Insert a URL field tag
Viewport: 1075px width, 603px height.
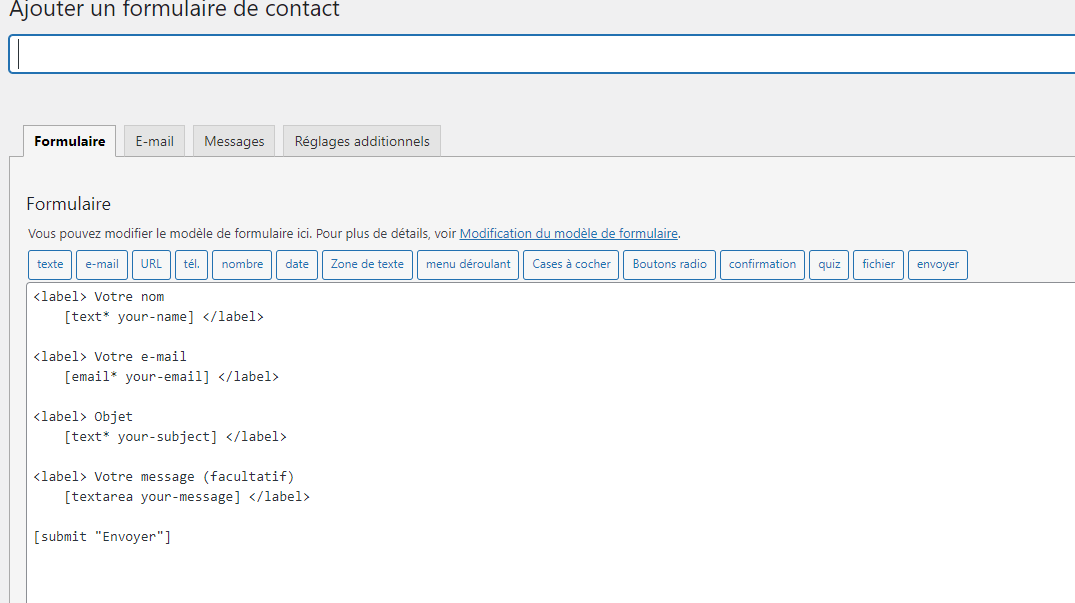pyautogui.click(x=151, y=264)
